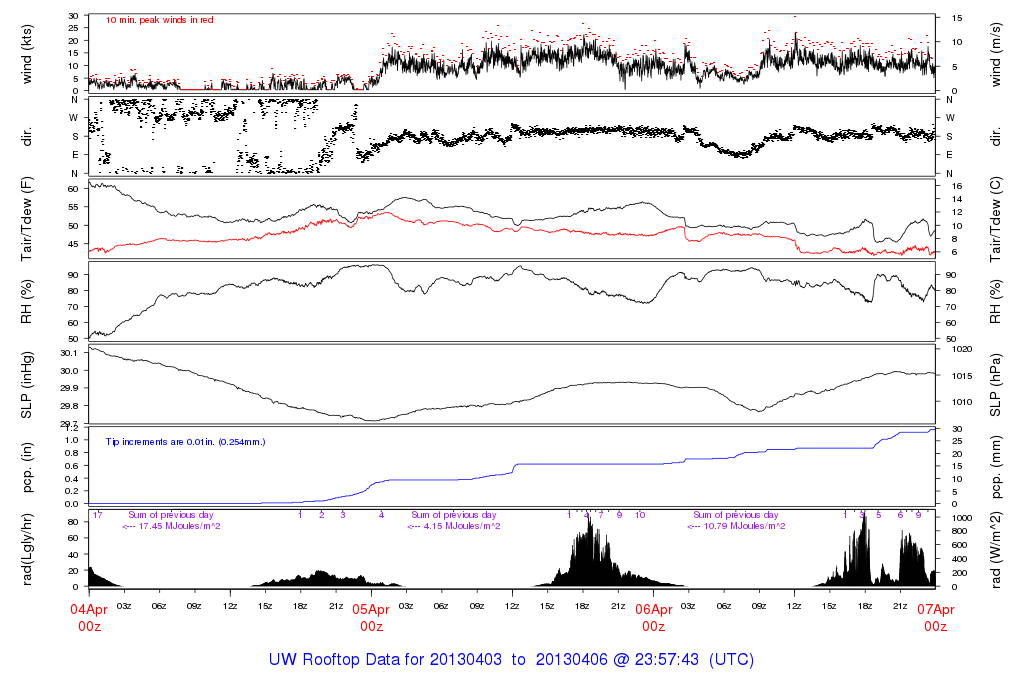The image size is (1024, 700).
Task: Click the 'Tair/Tdew (F)' axis label
Action: pyautogui.click(x=27, y=219)
